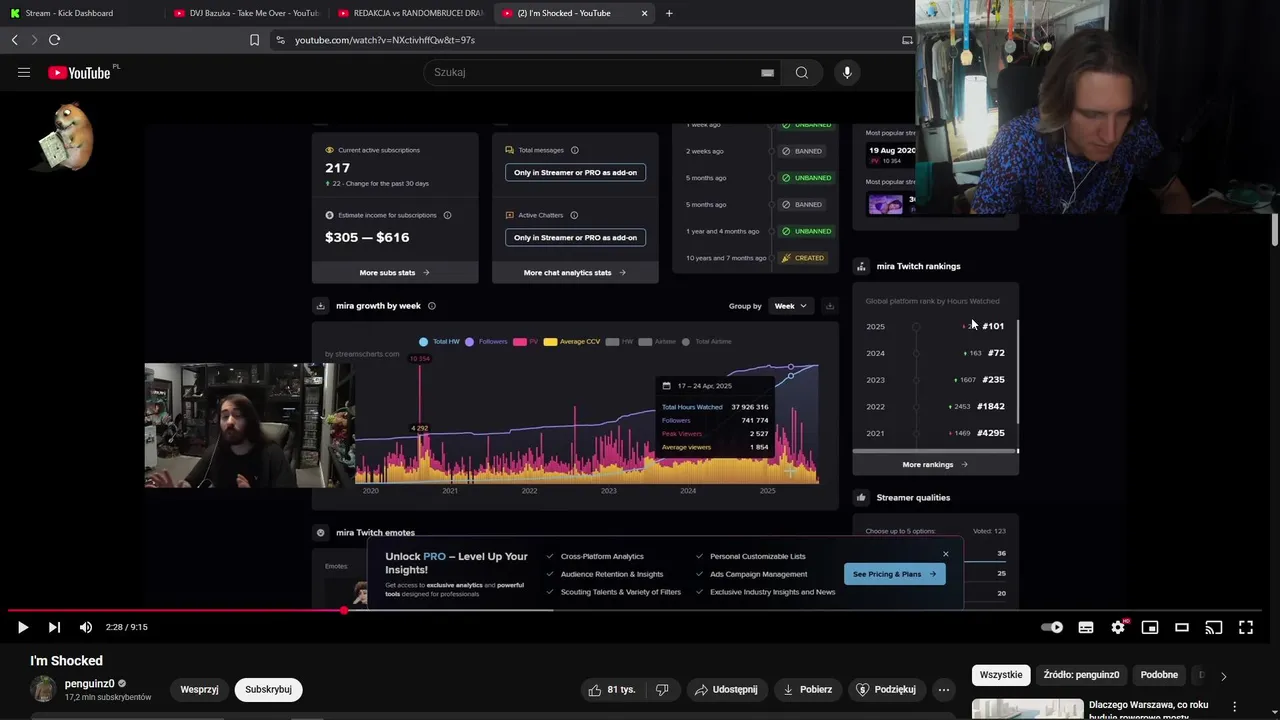Viewport: 1280px width, 720px height.
Task: Click info icon next to mira growth by week
Action: [431, 306]
